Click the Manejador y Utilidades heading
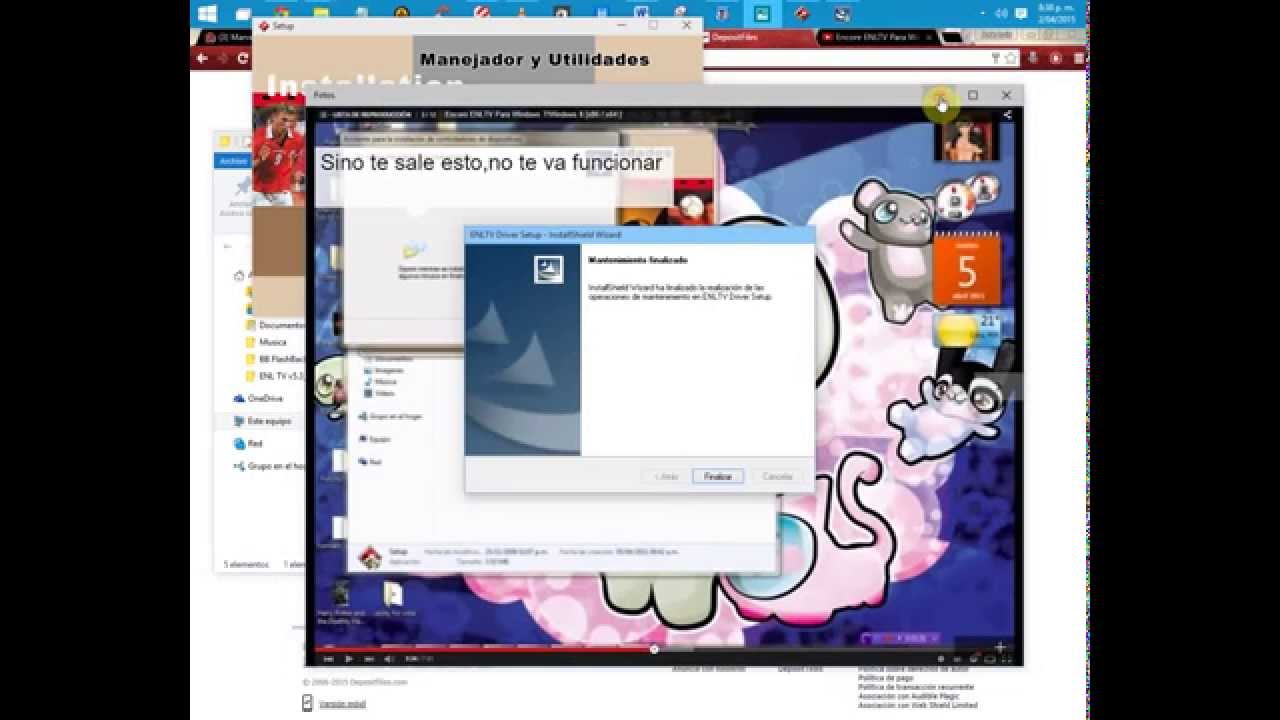The width and height of the screenshot is (1280, 720). point(535,60)
